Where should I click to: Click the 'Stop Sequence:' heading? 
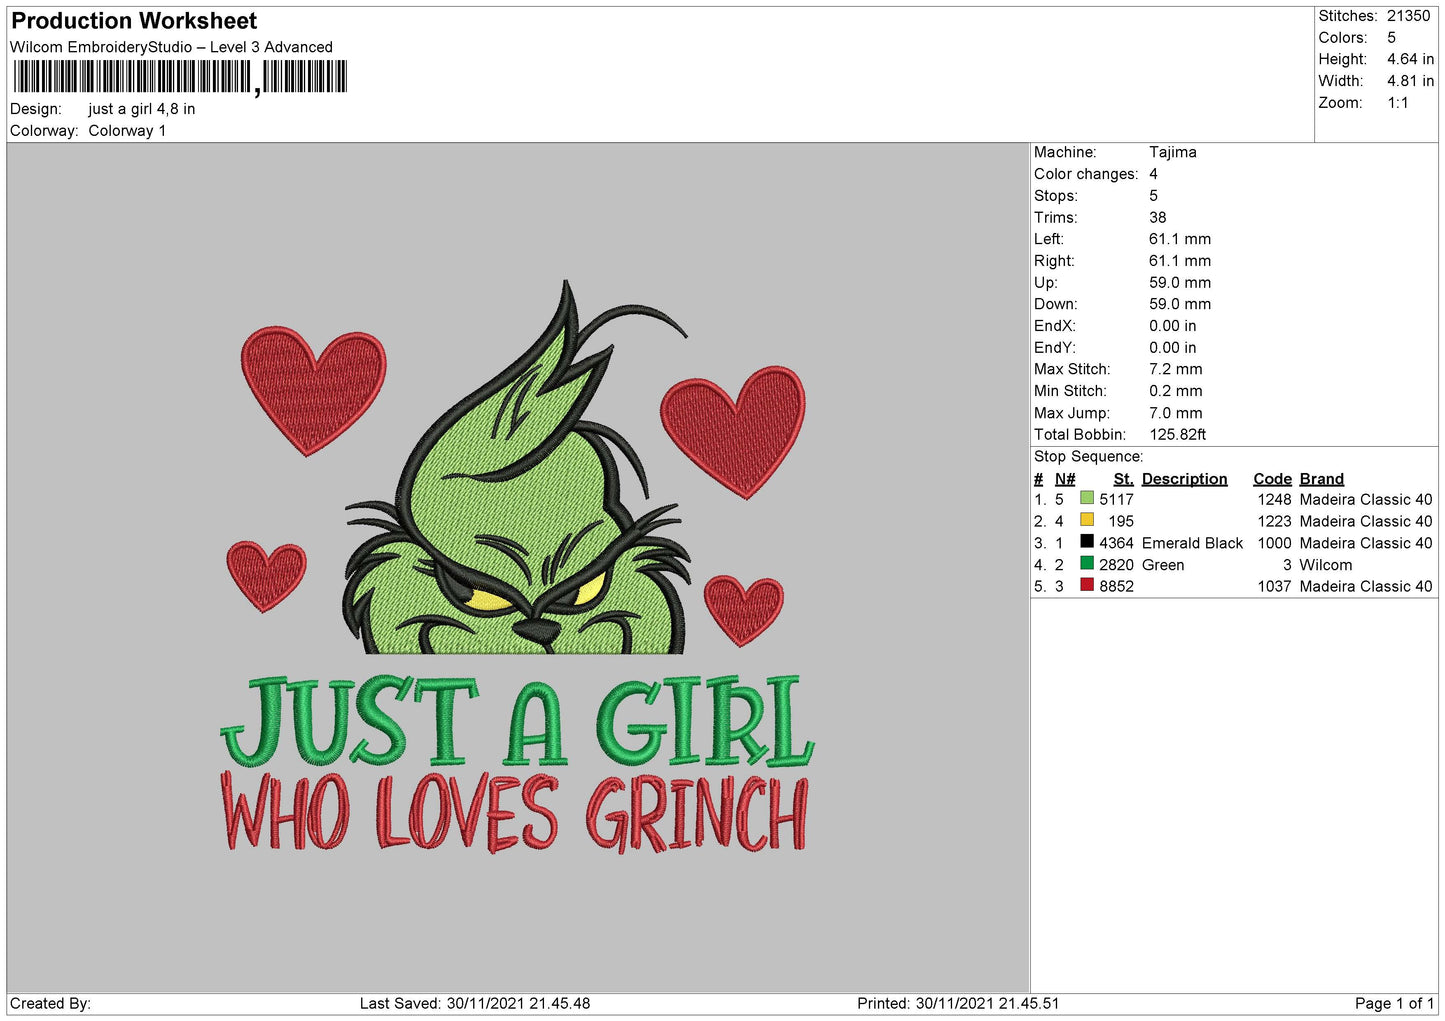coord(1088,457)
